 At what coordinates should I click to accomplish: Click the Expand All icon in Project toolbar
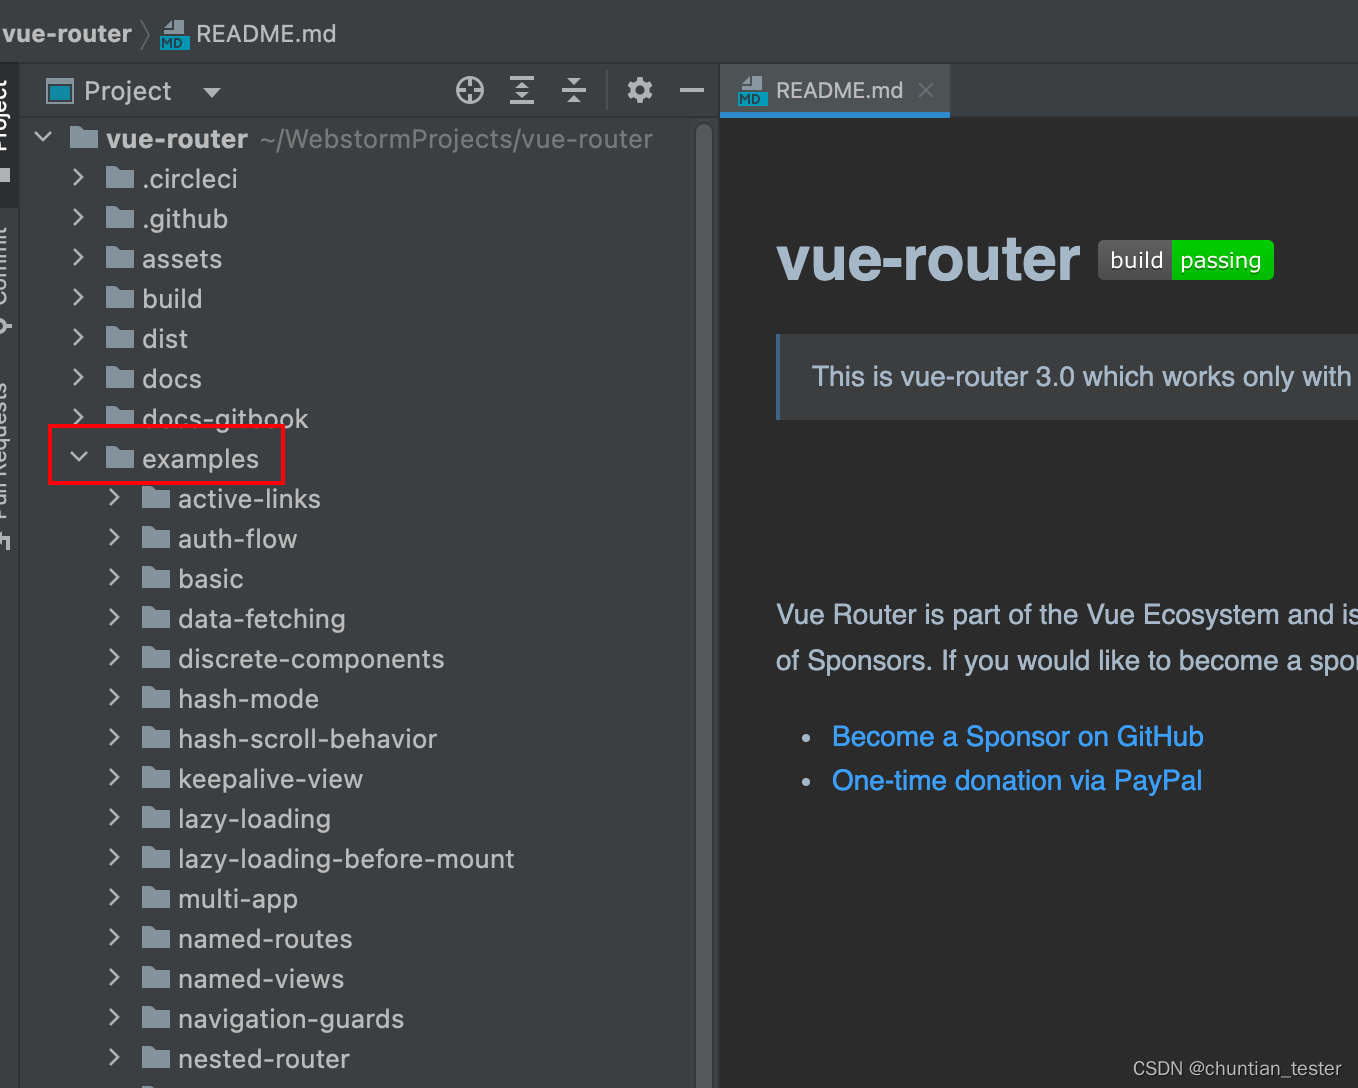tap(521, 90)
